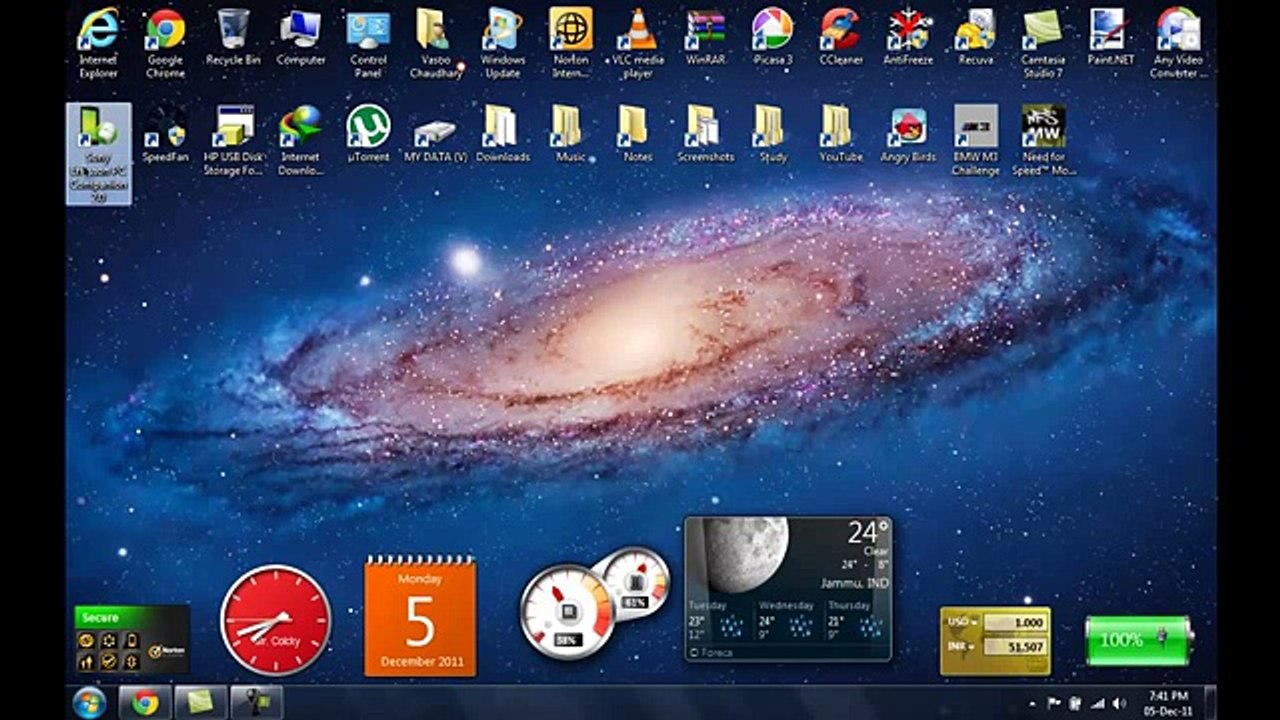Launch Recuva desktop shortcut

click(975, 37)
